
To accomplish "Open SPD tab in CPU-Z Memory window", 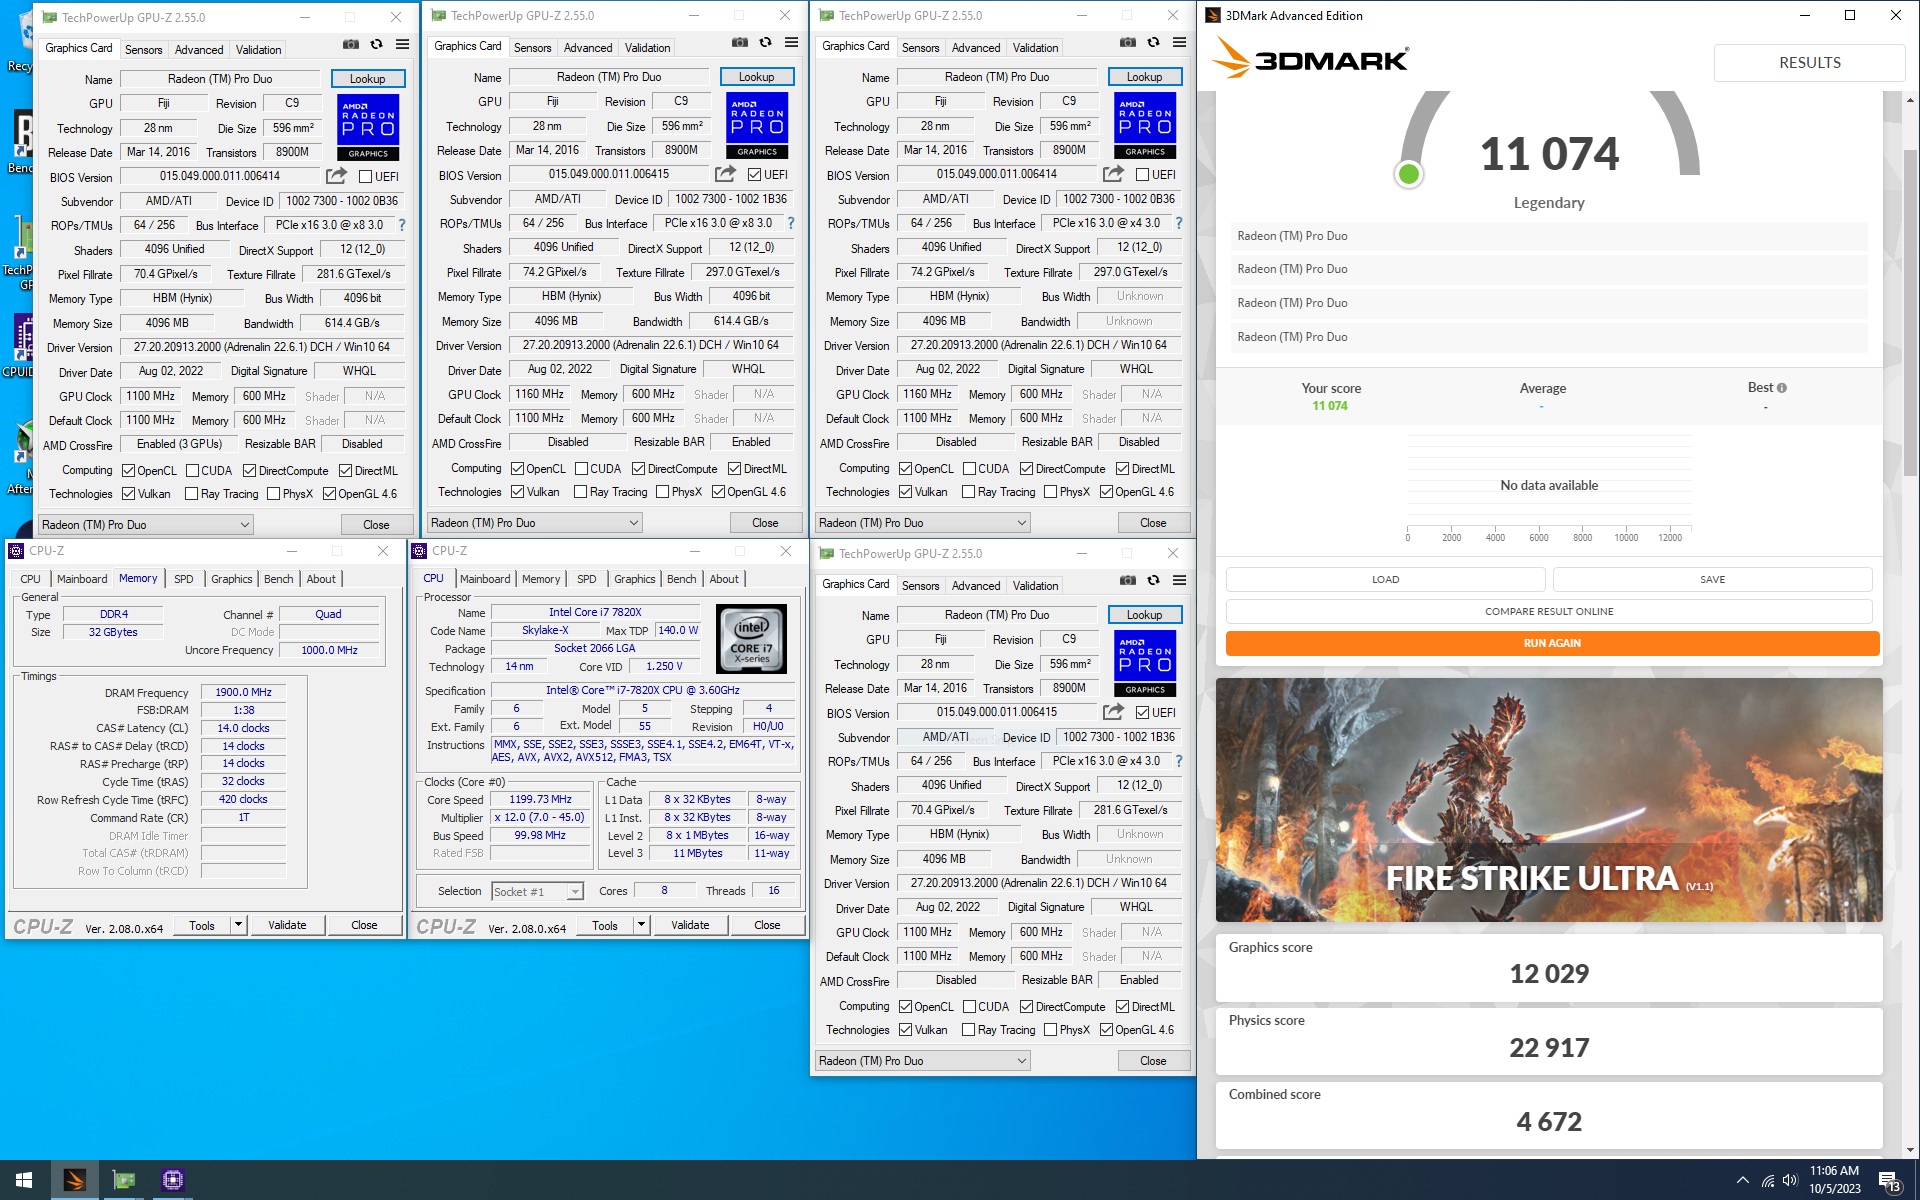I will [x=184, y=579].
